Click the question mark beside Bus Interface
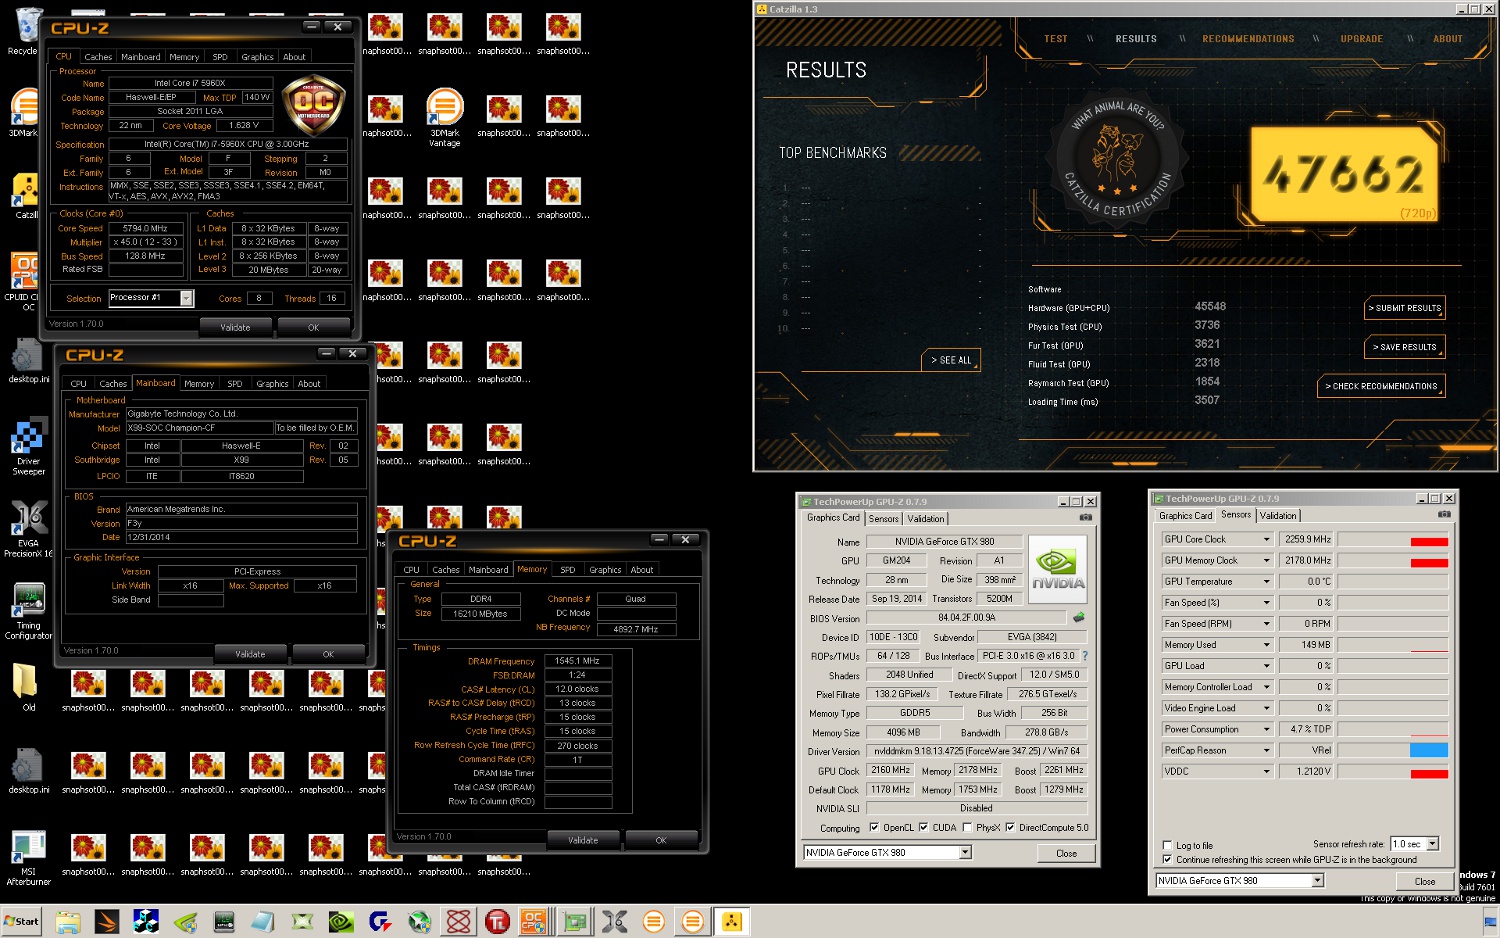1500x938 pixels. coord(1085,656)
